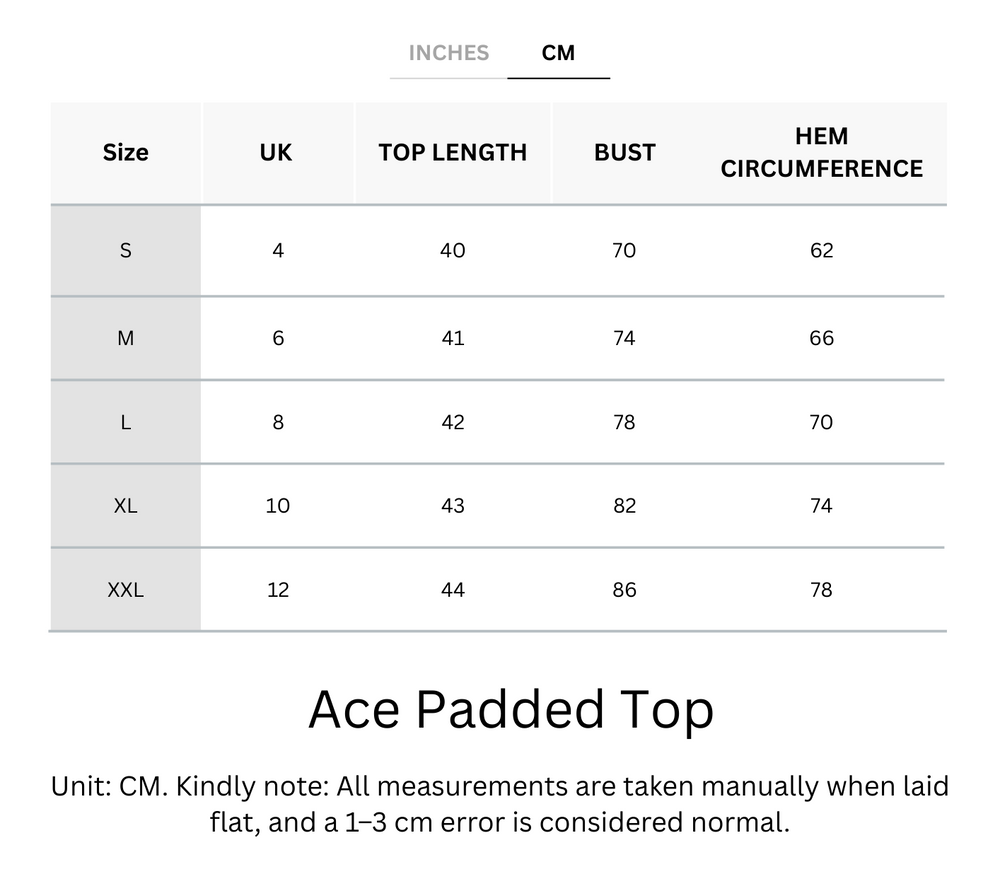Click top length value 42 for size L

coord(452,422)
